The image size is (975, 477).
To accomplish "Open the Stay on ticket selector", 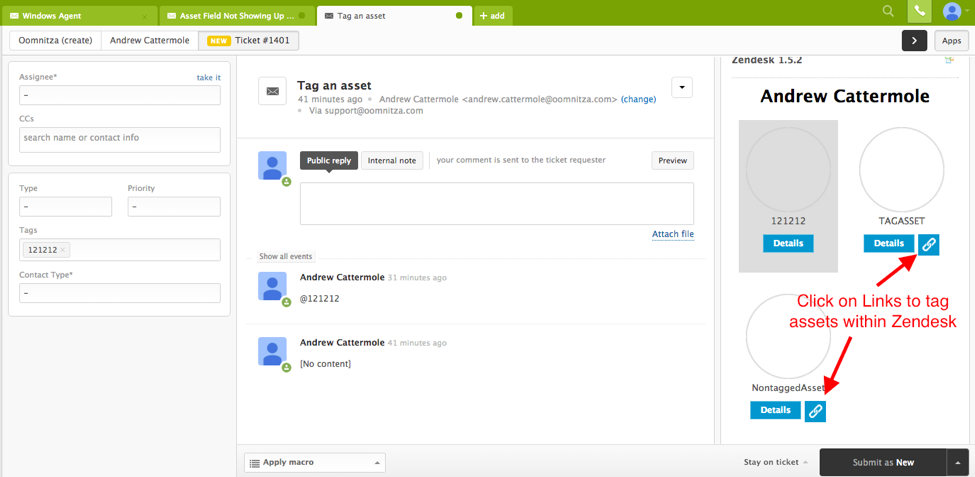I will [776, 462].
